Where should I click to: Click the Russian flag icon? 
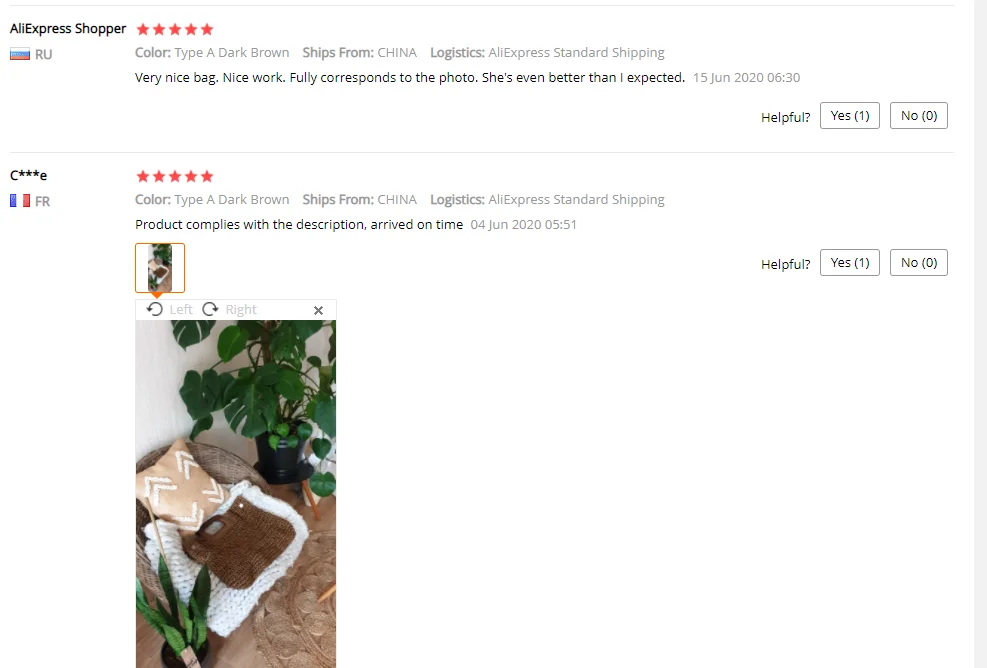pyautogui.click(x=20, y=54)
